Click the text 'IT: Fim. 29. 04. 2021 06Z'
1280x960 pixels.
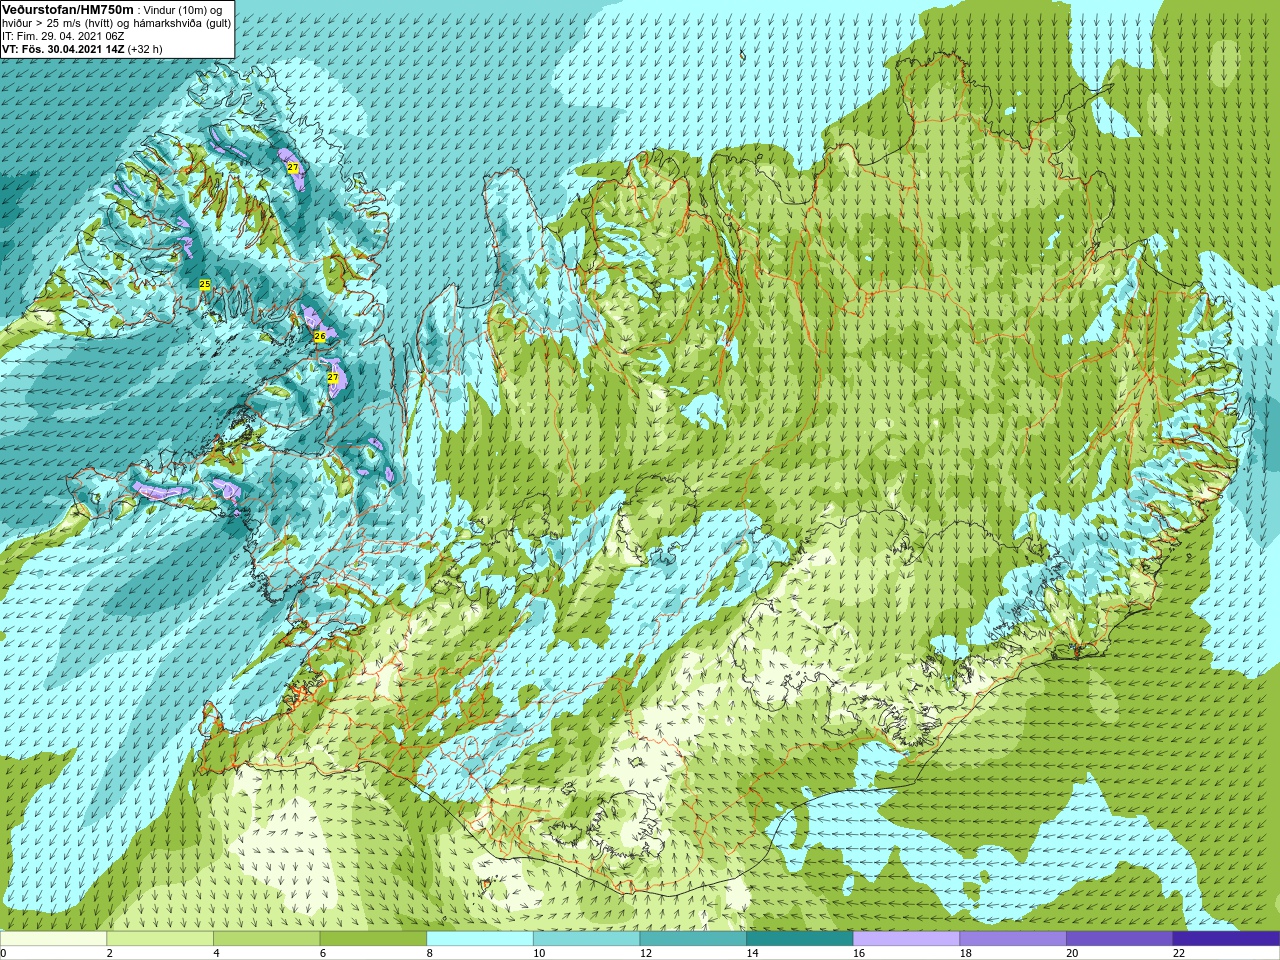pyautogui.click(x=63, y=36)
